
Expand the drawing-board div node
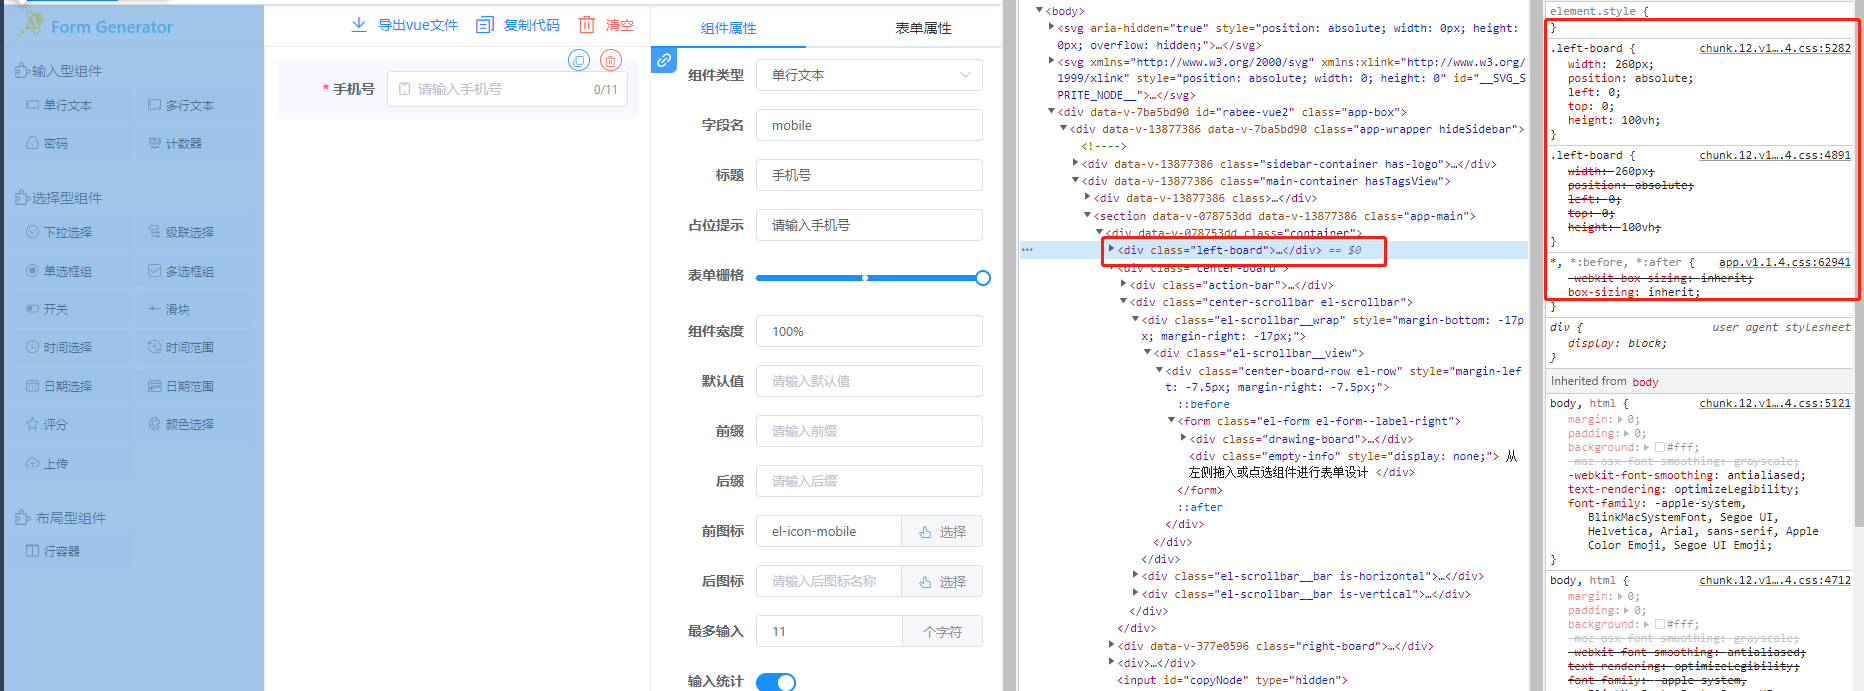pos(1183,439)
